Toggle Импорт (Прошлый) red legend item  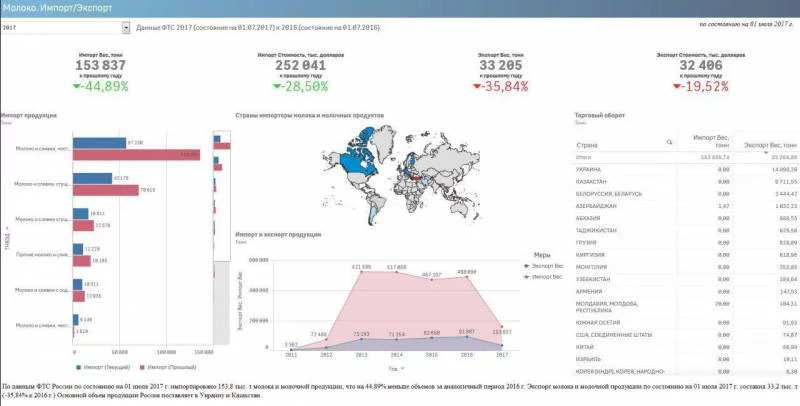click(x=142, y=366)
